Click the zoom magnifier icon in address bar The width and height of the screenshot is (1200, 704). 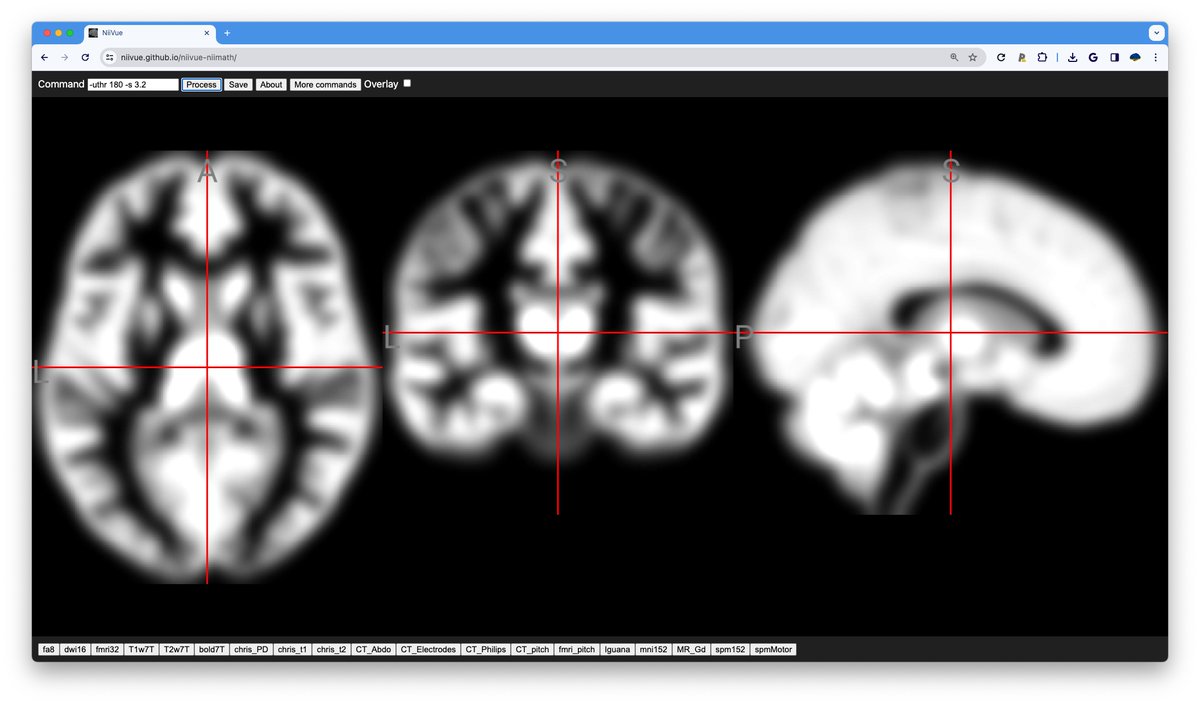tap(954, 57)
